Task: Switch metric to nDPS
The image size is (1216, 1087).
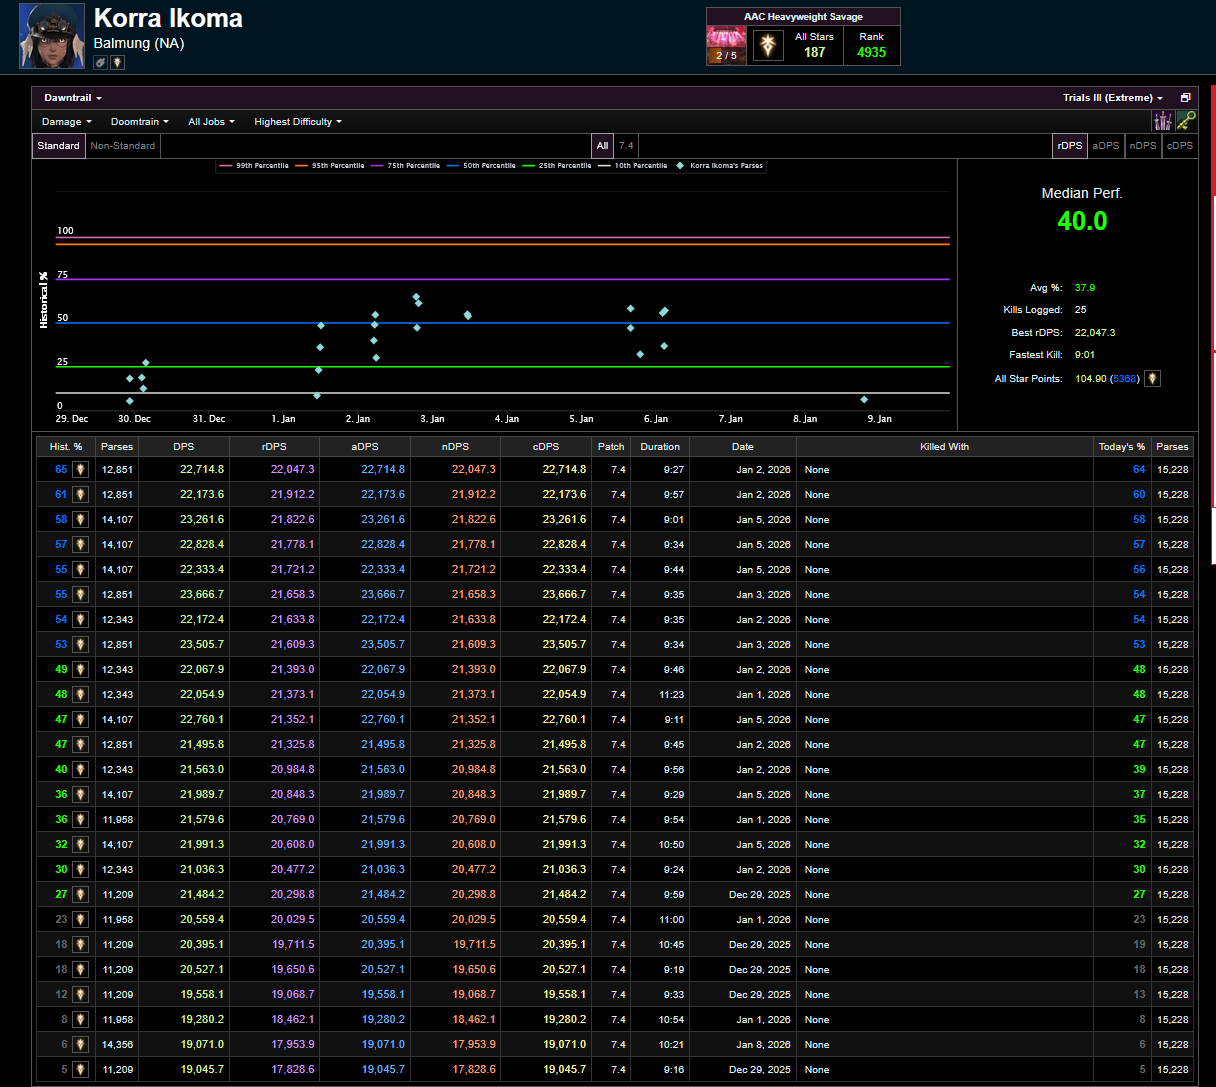Action: tap(1143, 146)
